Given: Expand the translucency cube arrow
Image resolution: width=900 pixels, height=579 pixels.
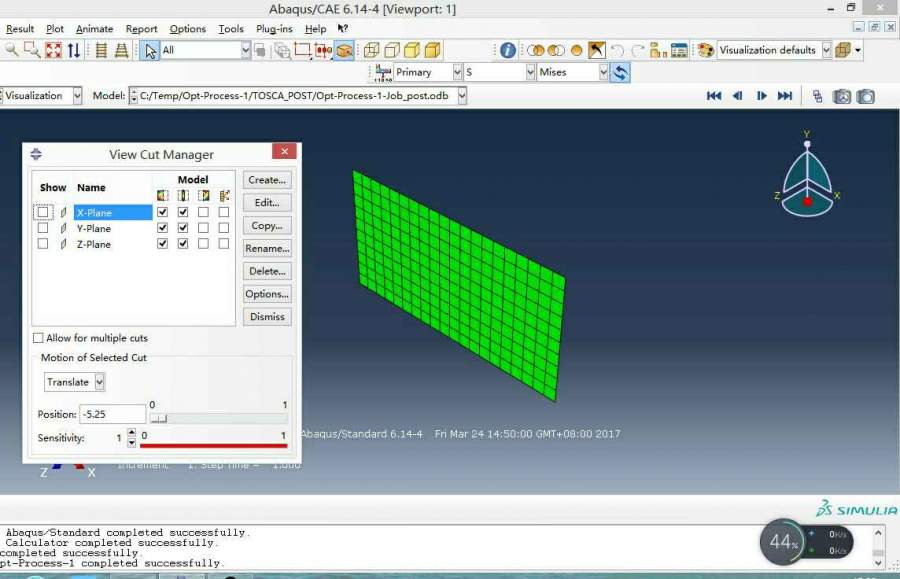Looking at the screenshot, I should click(858, 50).
